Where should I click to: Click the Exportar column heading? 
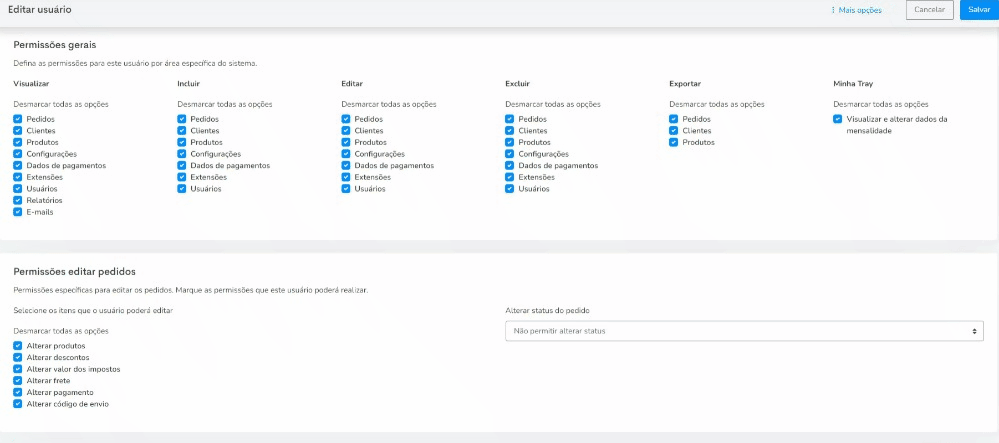click(686, 84)
